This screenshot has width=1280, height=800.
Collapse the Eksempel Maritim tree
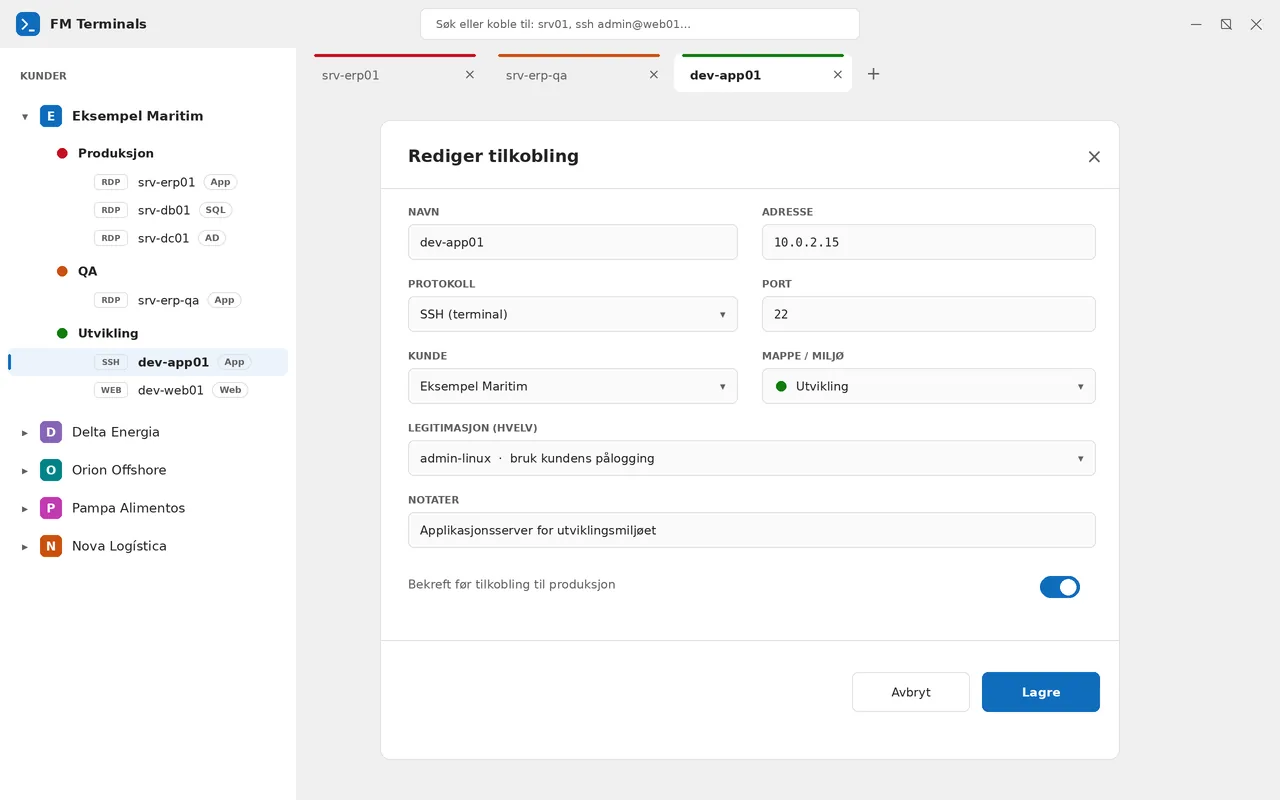[x=25, y=117]
